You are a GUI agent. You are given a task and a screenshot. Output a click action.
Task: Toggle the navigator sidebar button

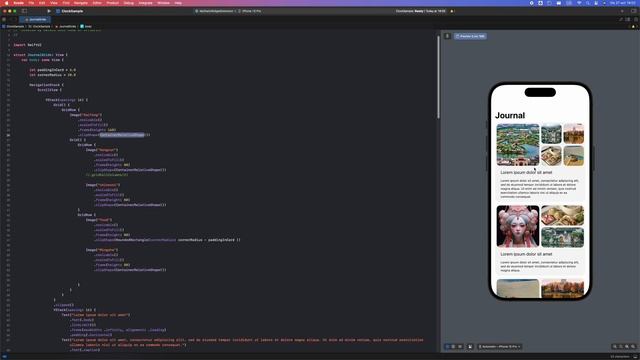click(x=24, y=11)
